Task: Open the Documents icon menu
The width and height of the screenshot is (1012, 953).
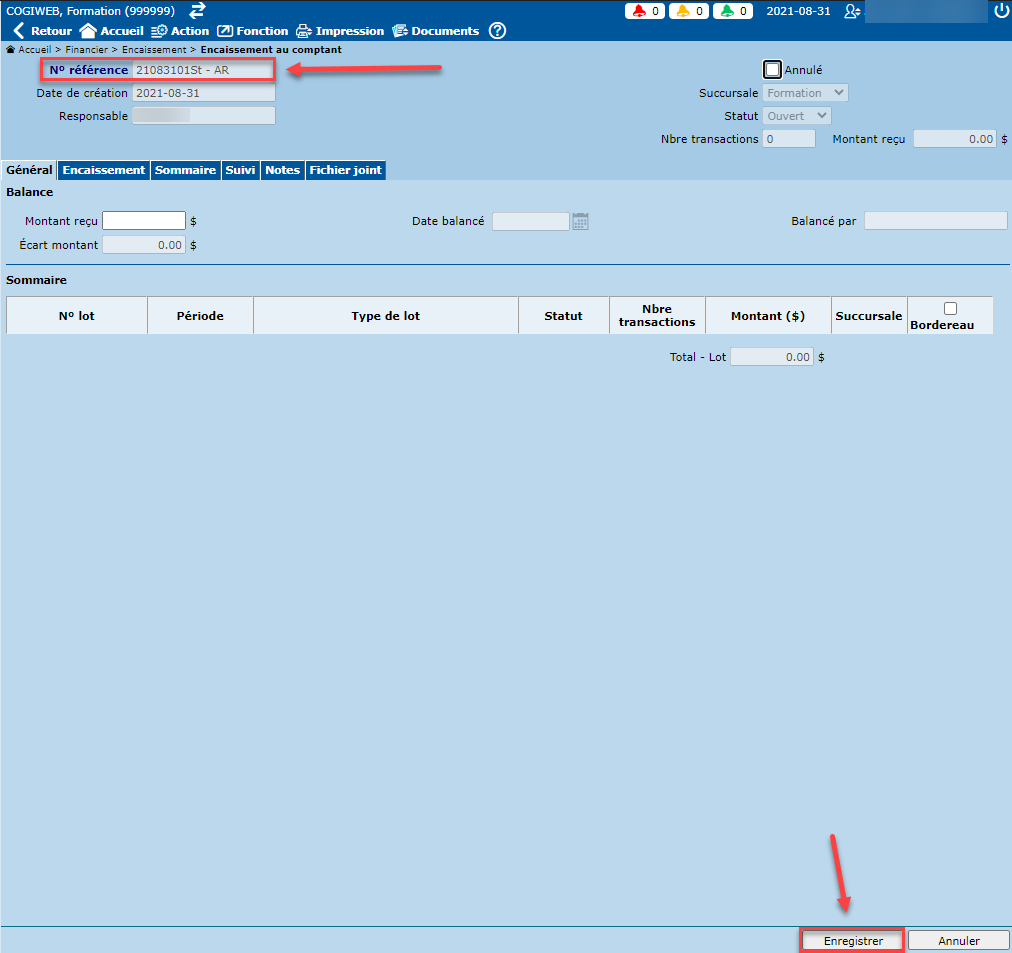Action: [400, 31]
